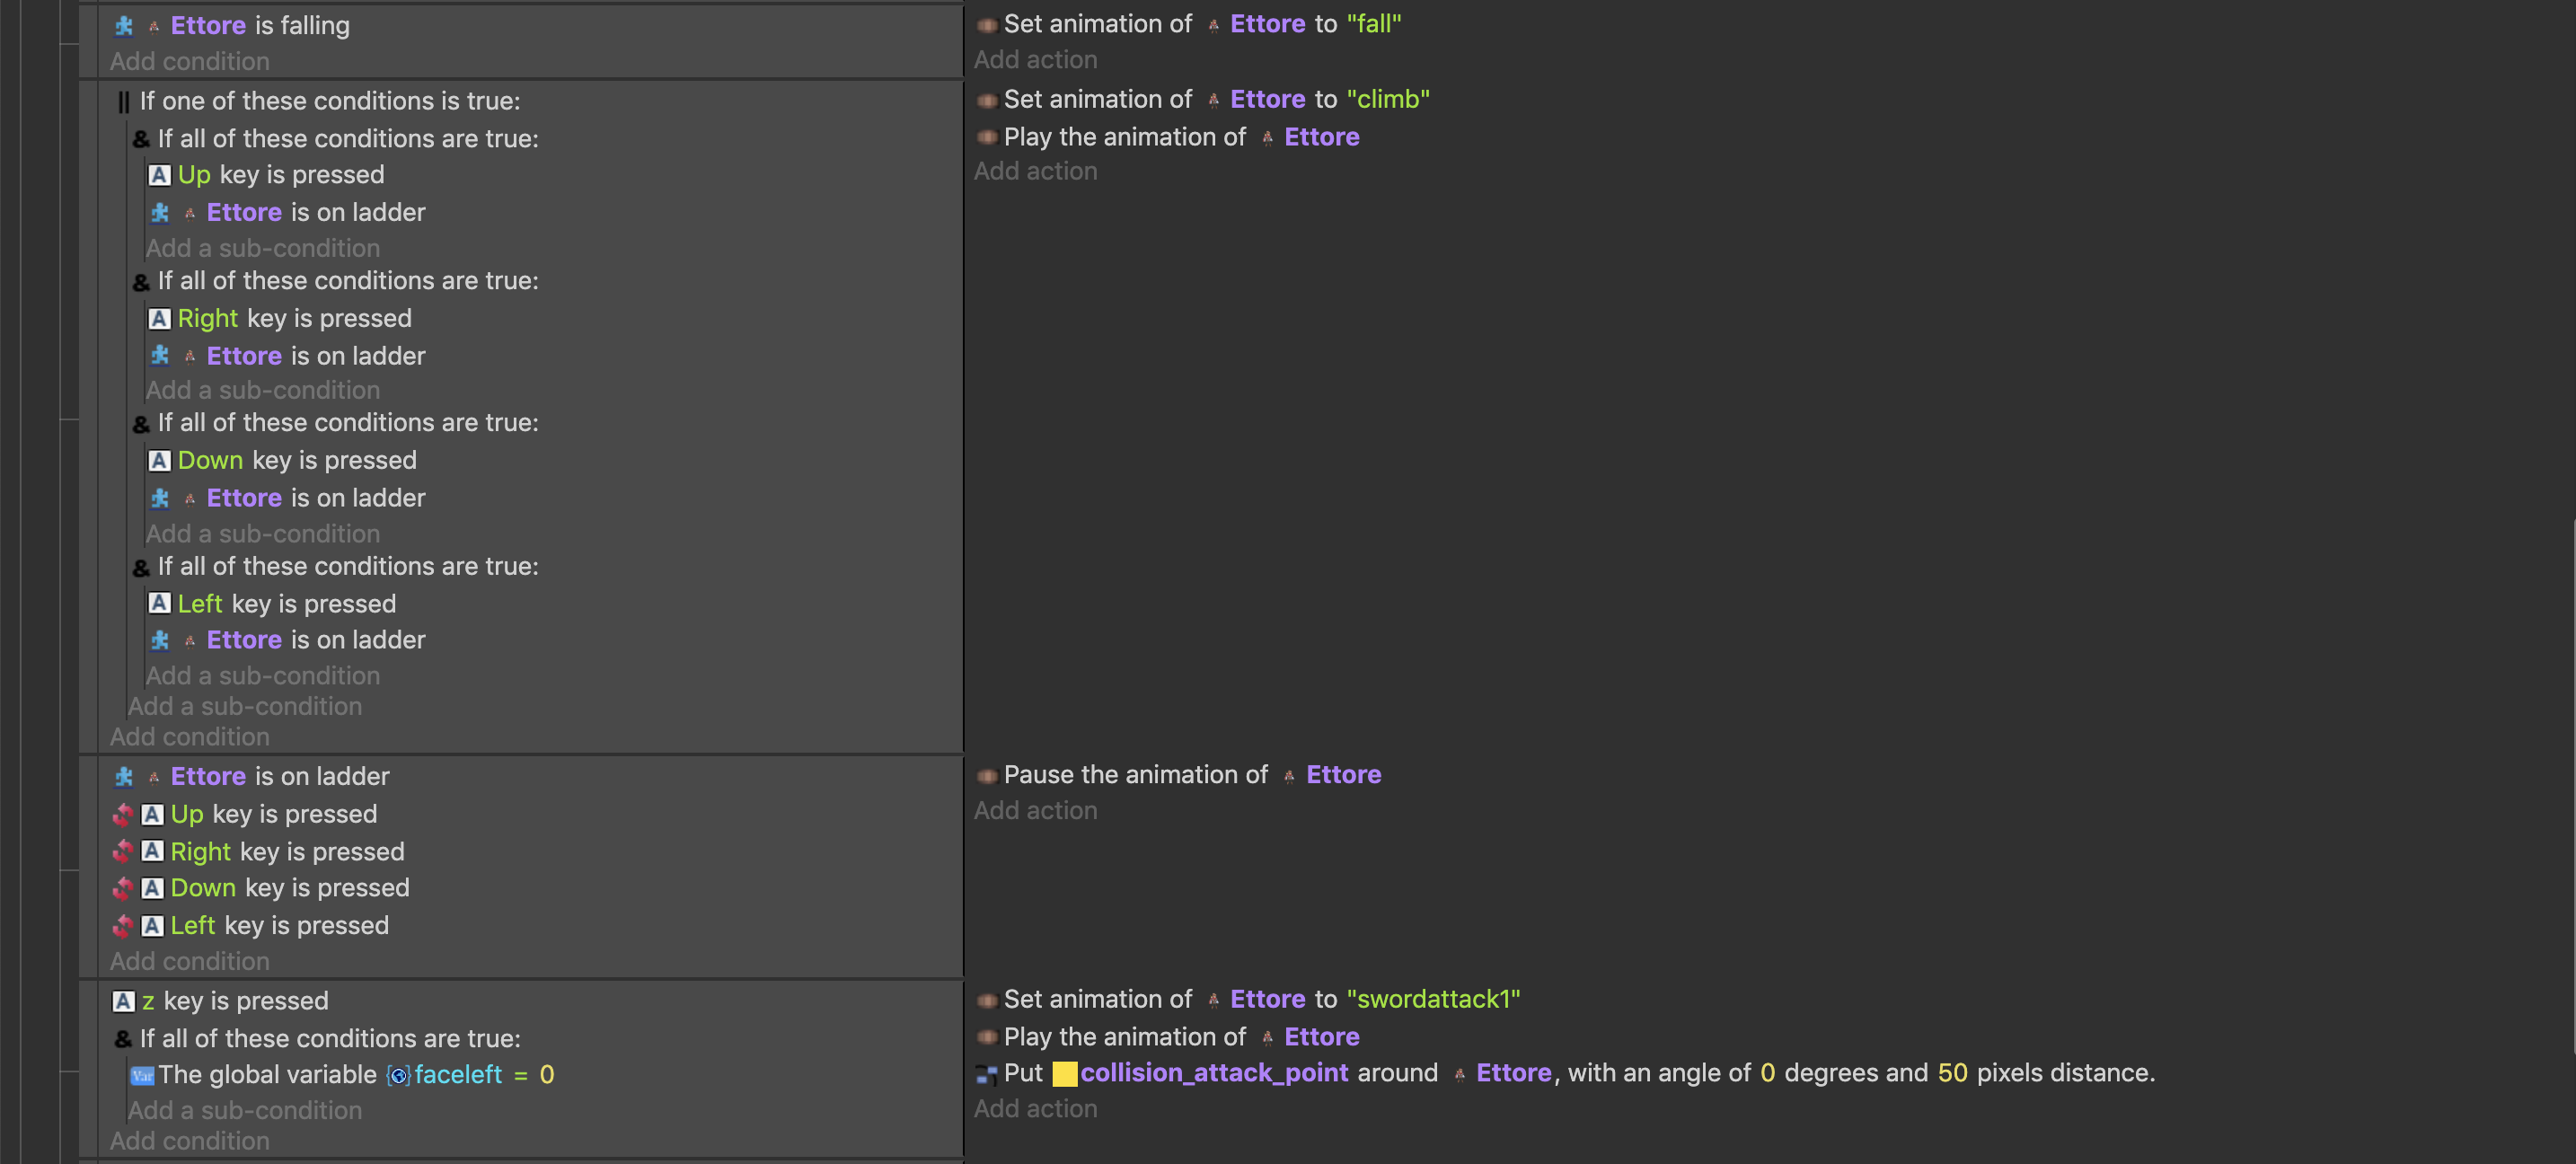Click the variable icon before 'The global variable'
The image size is (2576, 1164).
coord(142,1076)
